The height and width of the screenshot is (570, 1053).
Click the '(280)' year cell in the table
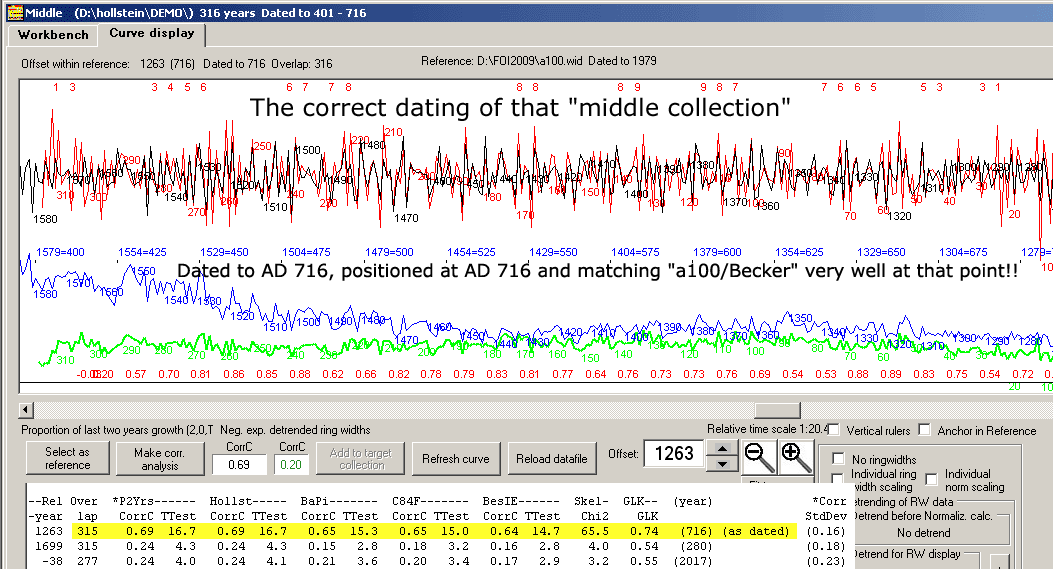click(696, 546)
